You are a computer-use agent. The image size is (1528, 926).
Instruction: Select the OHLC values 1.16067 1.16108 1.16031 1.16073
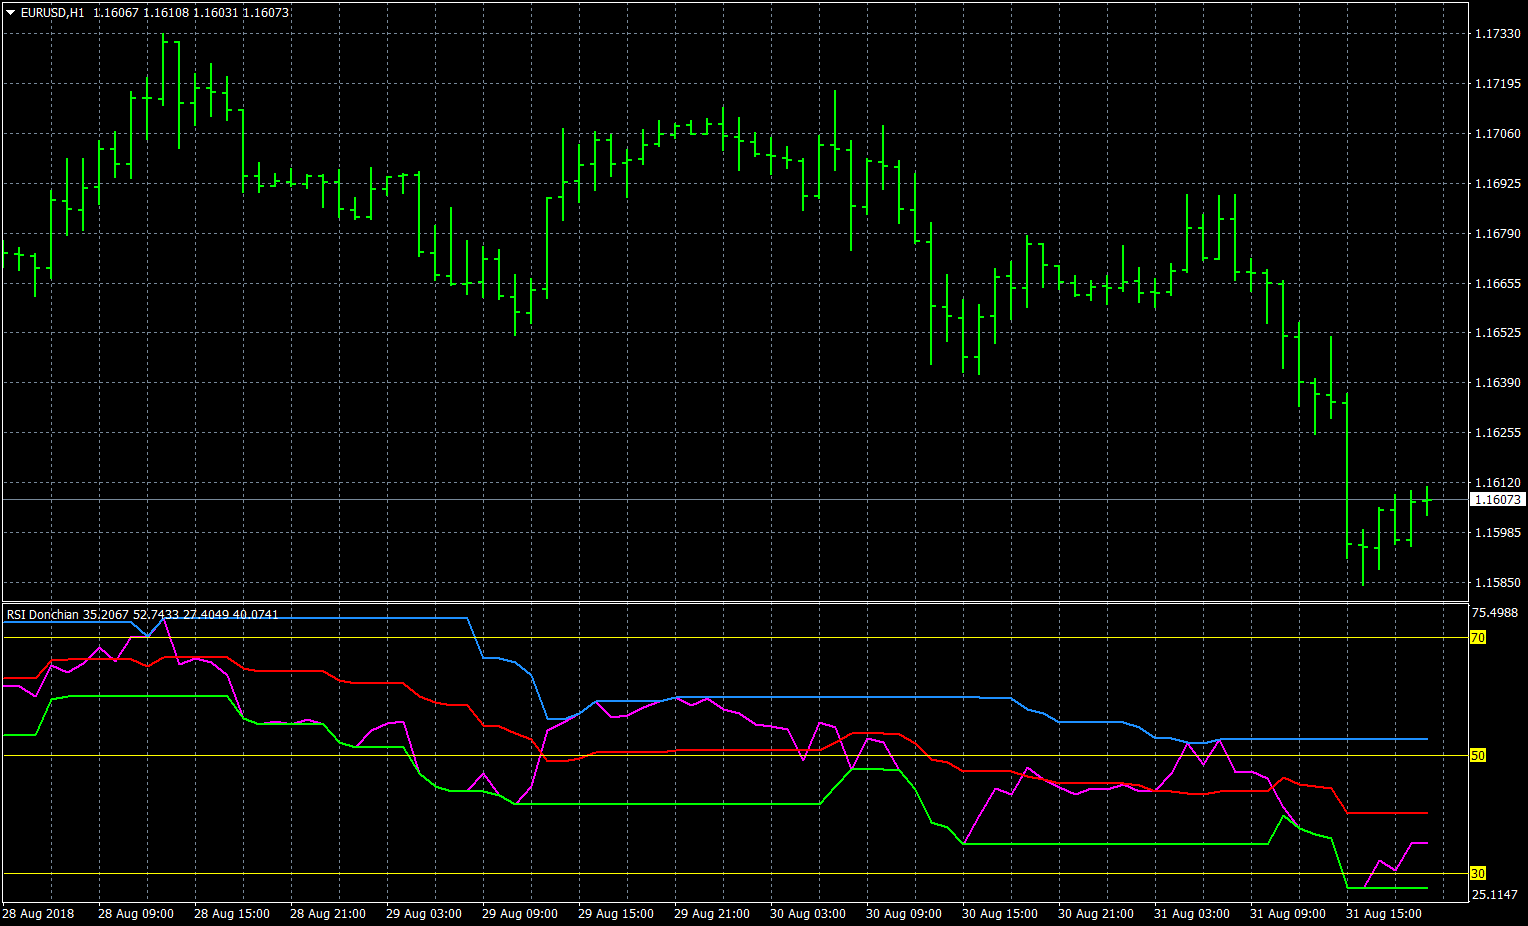(191, 13)
